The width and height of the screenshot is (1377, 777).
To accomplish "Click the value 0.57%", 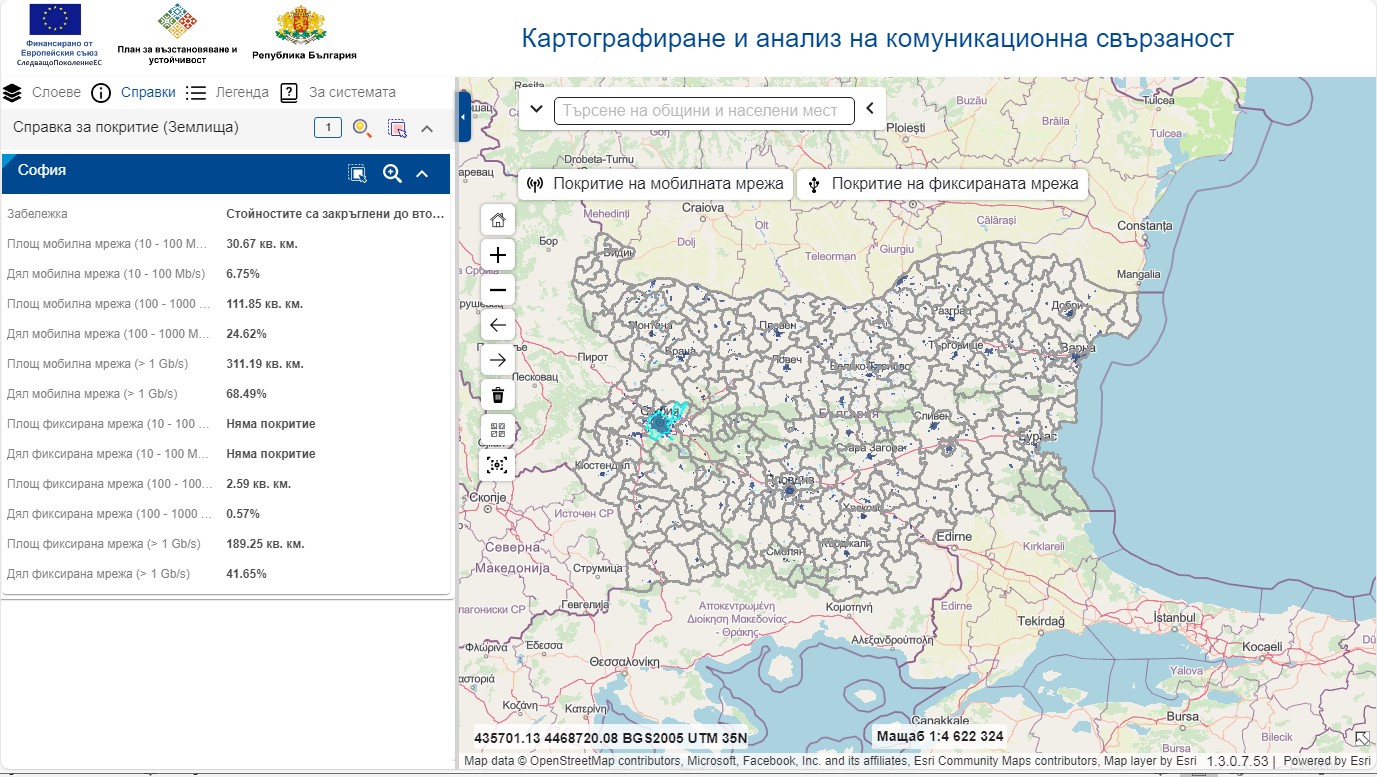I will click(x=243, y=514).
